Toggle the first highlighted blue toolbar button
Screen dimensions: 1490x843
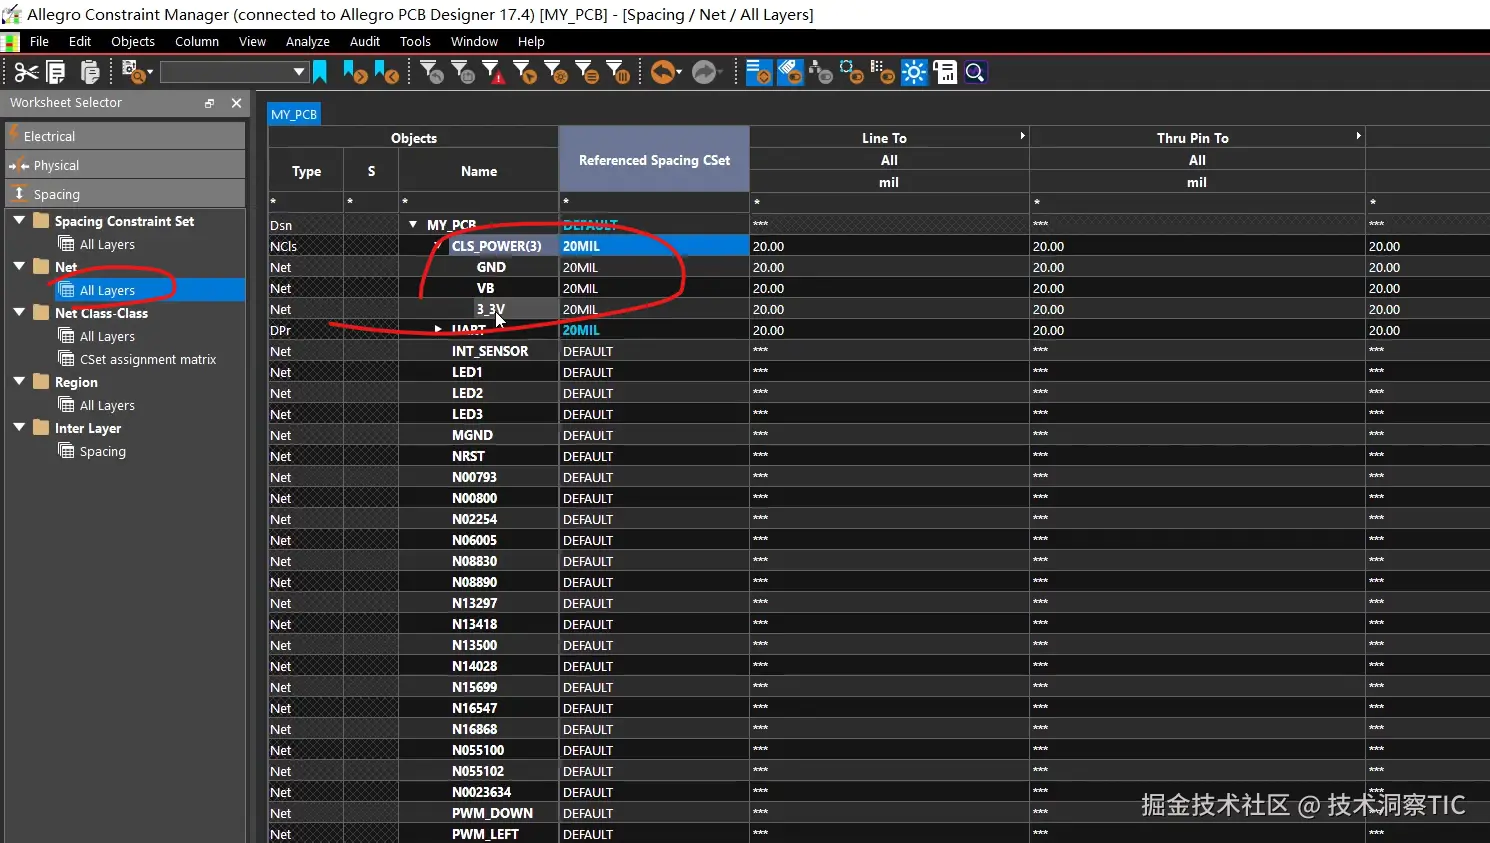[x=759, y=72]
